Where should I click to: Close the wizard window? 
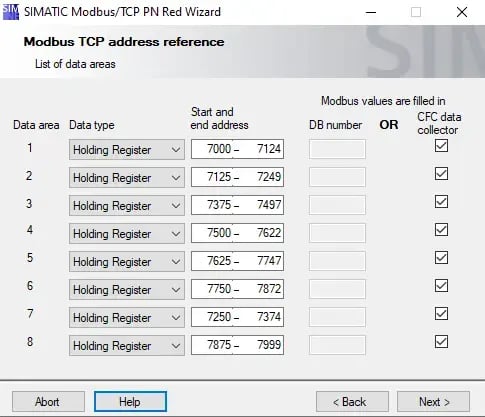[462, 12]
